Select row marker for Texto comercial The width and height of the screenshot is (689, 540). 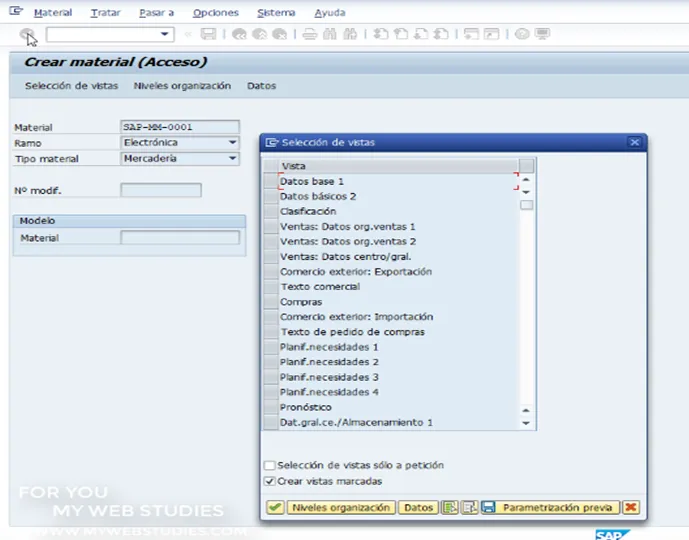tap(271, 286)
